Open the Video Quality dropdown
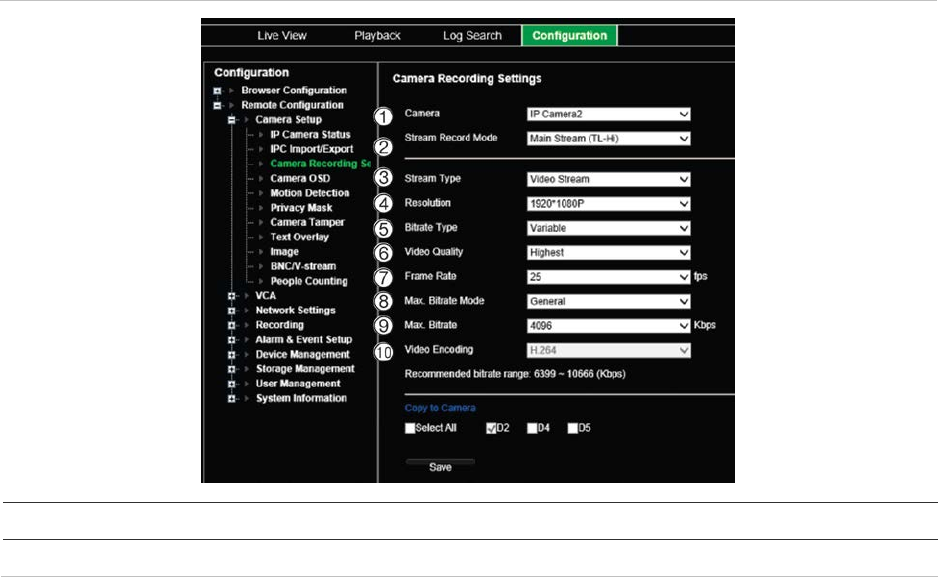The width and height of the screenshot is (938, 577). pos(608,253)
